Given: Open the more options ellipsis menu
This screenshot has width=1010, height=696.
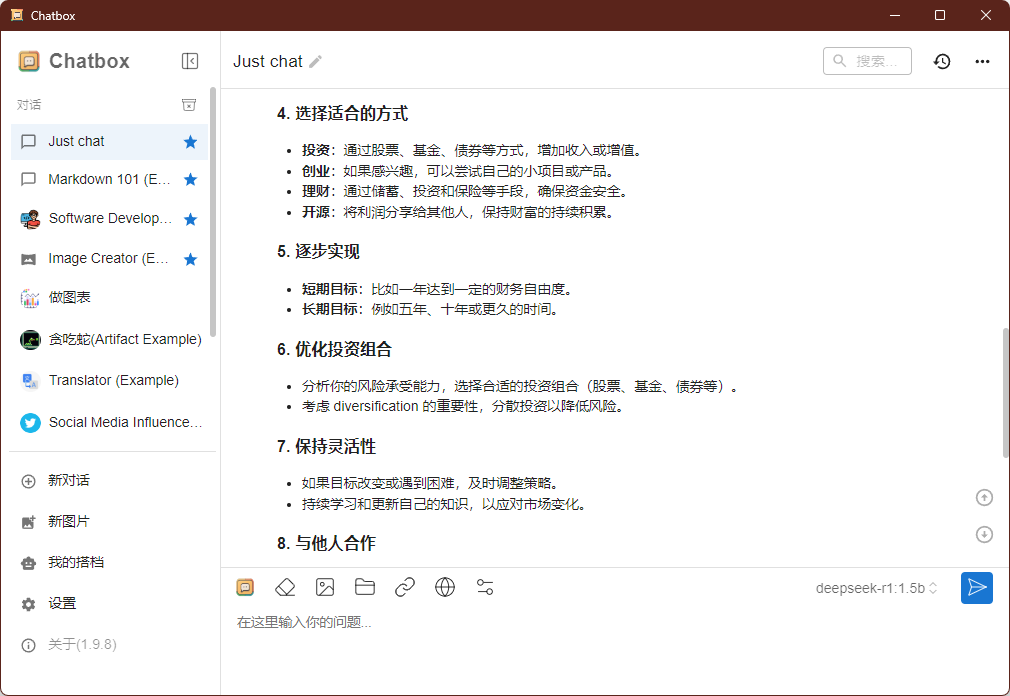Looking at the screenshot, I should click(x=982, y=61).
